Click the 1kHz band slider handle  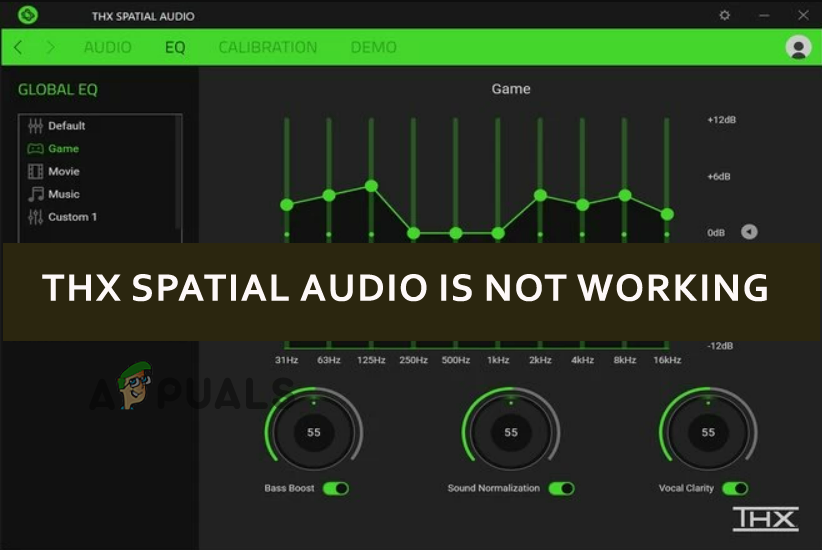(x=498, y=233)
